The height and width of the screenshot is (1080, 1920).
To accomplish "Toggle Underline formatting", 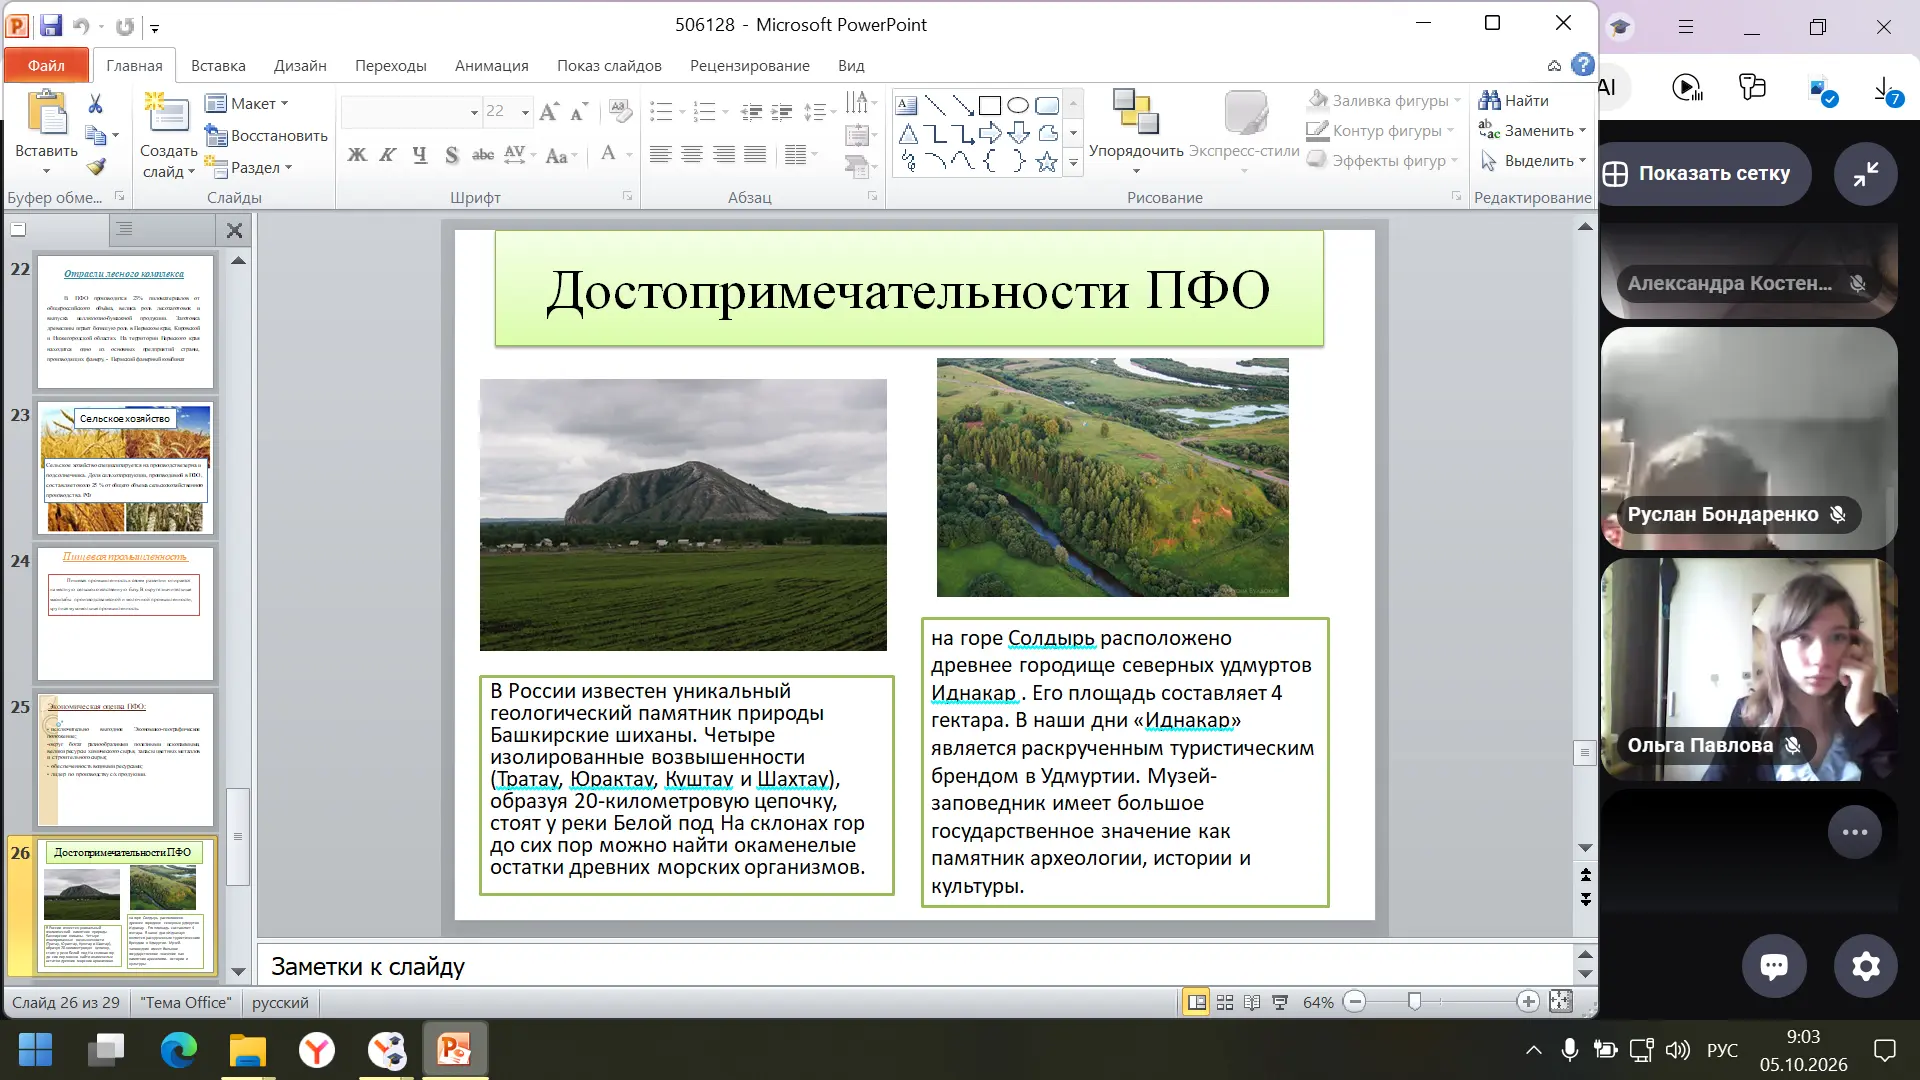I will pyautogui.click(x=420, y=155).
